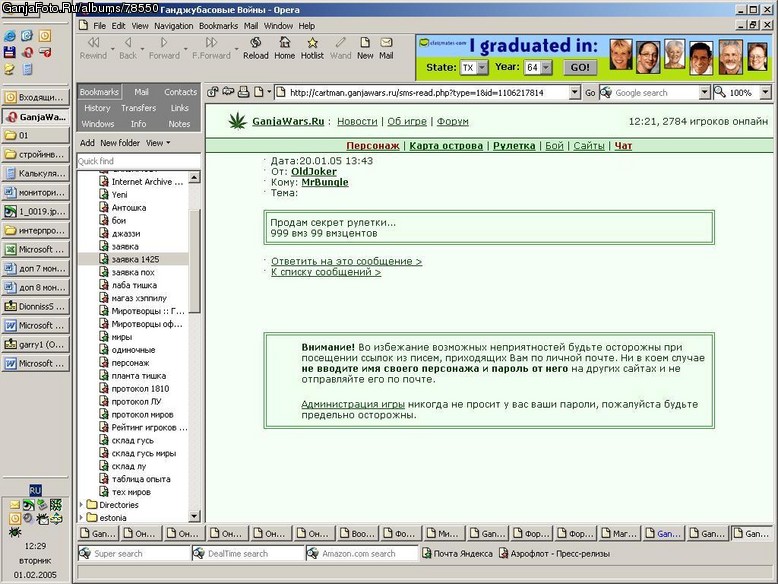
Task: Click the RU language indicator
Action: [x=35, y=490]
